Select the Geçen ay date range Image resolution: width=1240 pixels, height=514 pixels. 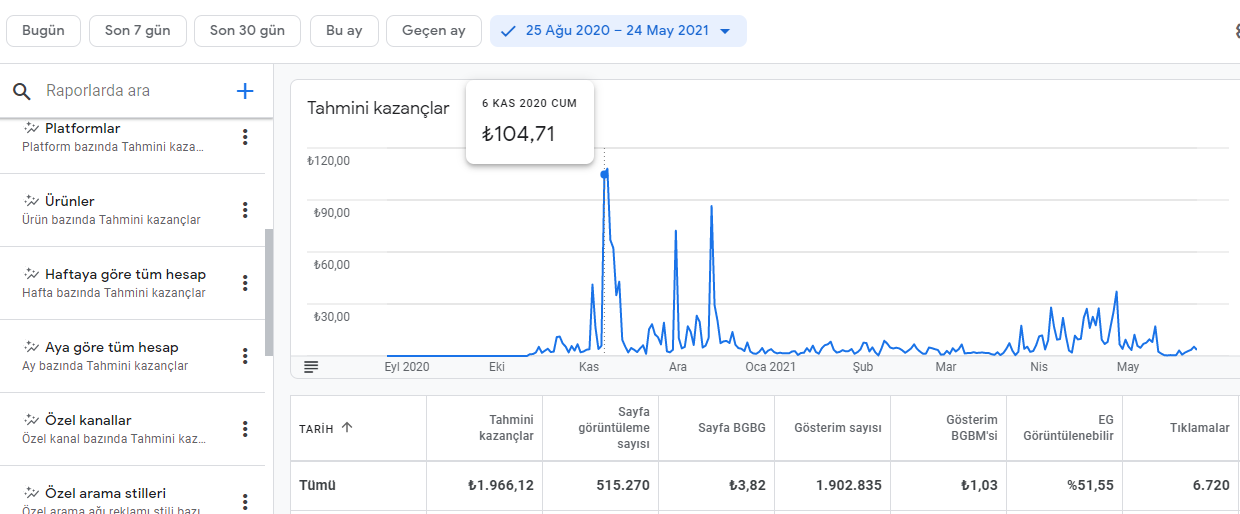tap(433, 31)
